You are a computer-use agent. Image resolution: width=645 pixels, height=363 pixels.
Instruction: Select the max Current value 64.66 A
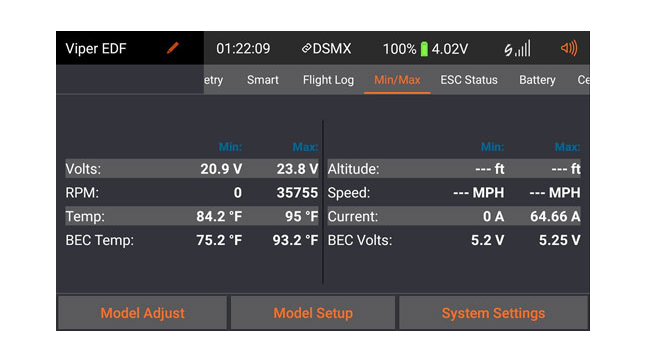point(555,216)
